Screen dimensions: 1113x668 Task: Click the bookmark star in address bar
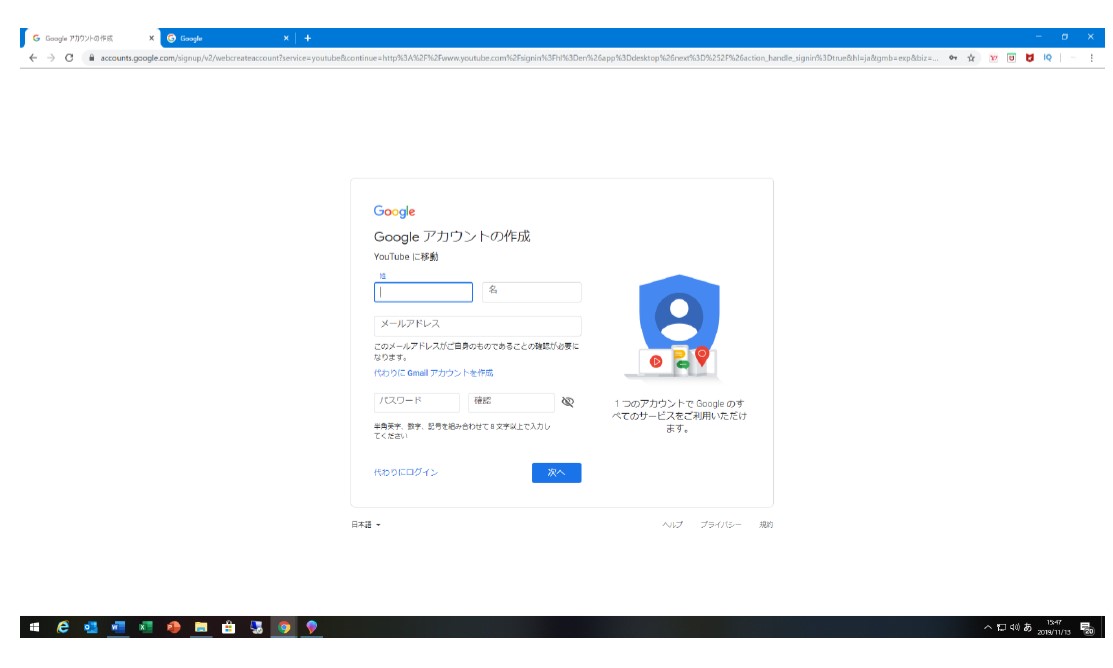point(971,58)
